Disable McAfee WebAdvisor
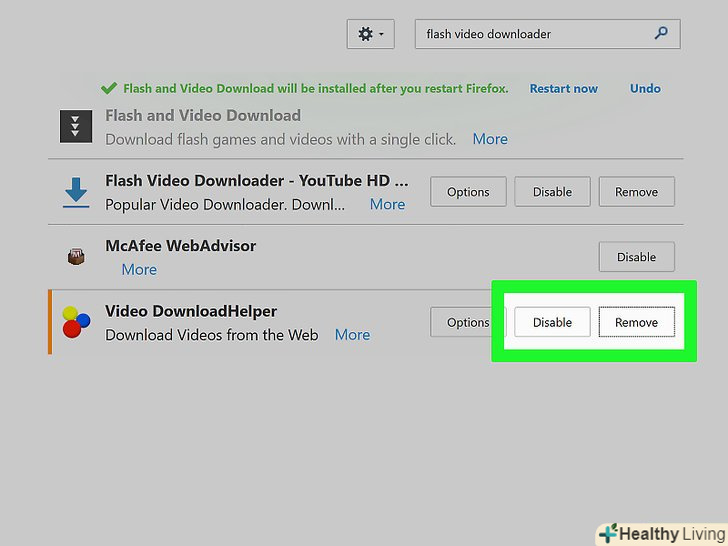The image size is (728, 546). click(x=636, y=257)
